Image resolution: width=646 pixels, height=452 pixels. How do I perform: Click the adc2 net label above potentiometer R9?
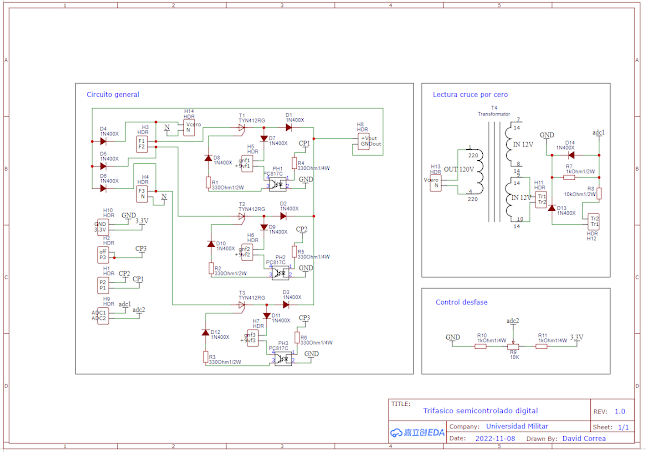(513, 321)
